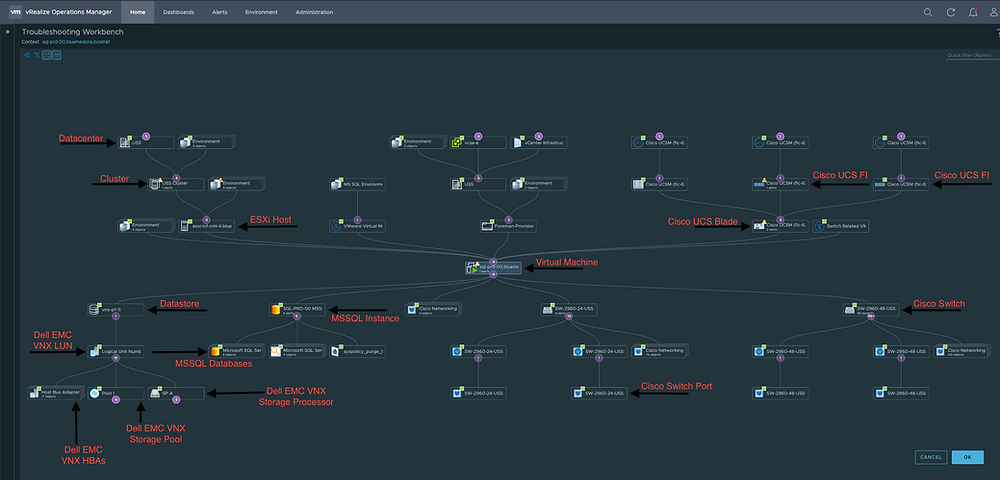Viewport: 1000px width, 480px height.
Task: Click the crossed filter icon in workbench toolbar
Action: 37,55
